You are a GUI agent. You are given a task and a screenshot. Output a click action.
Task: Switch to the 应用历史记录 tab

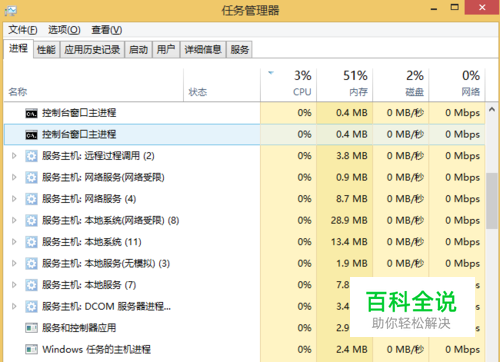[92, 50]
